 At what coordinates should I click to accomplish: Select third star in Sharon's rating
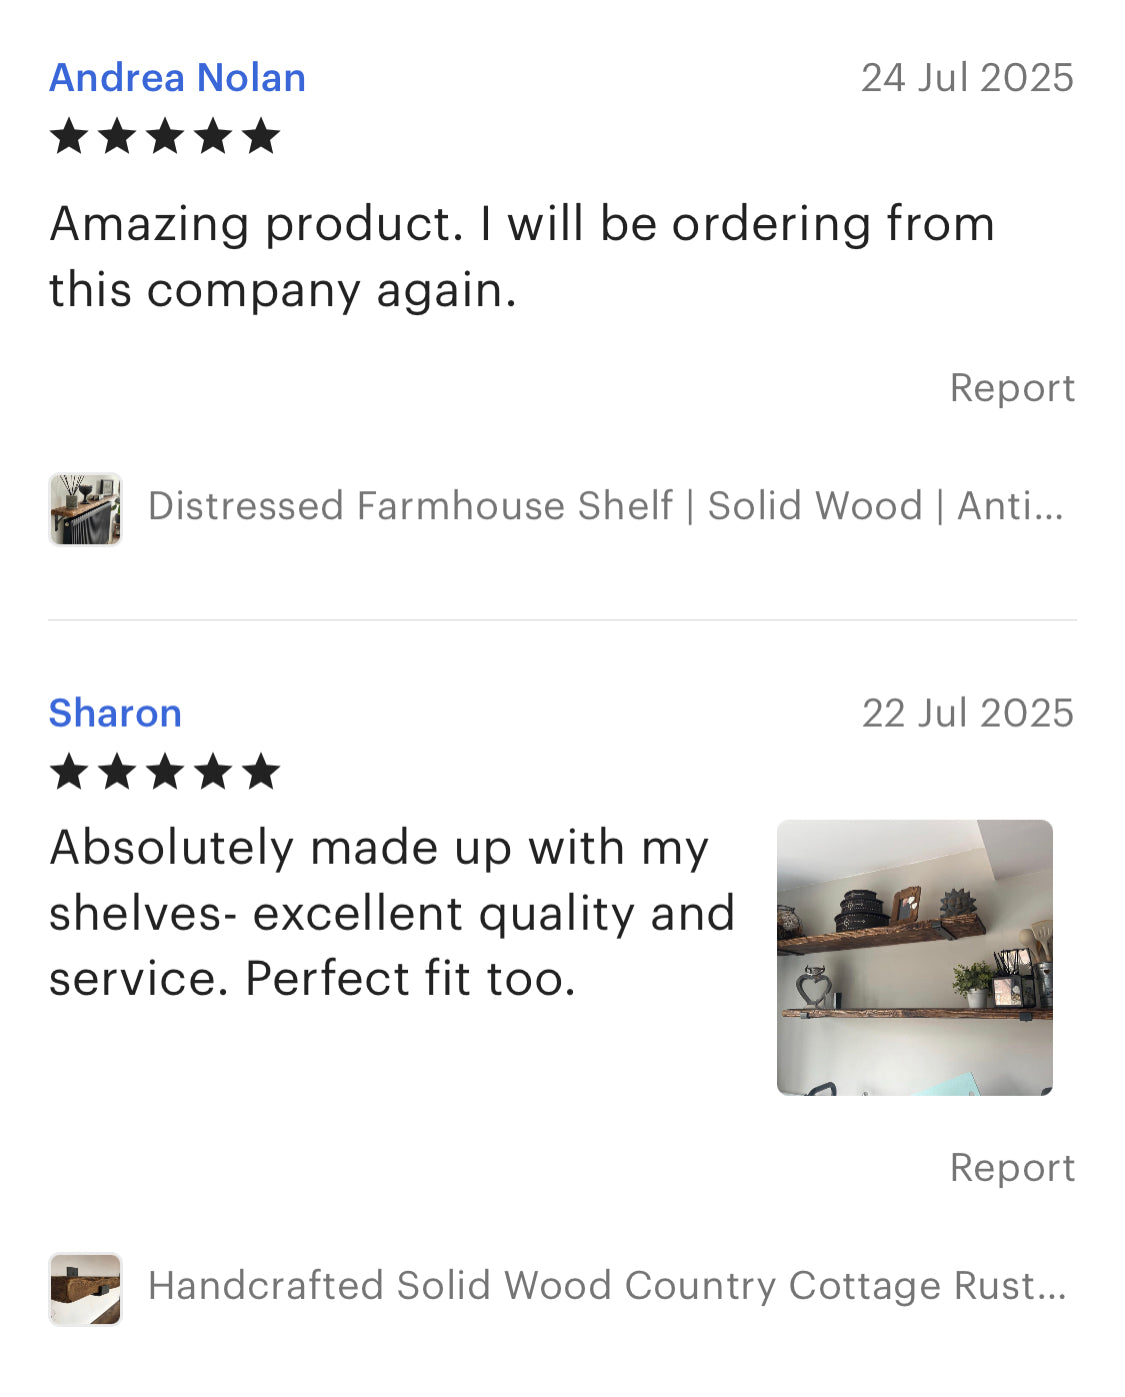(165, 772)
